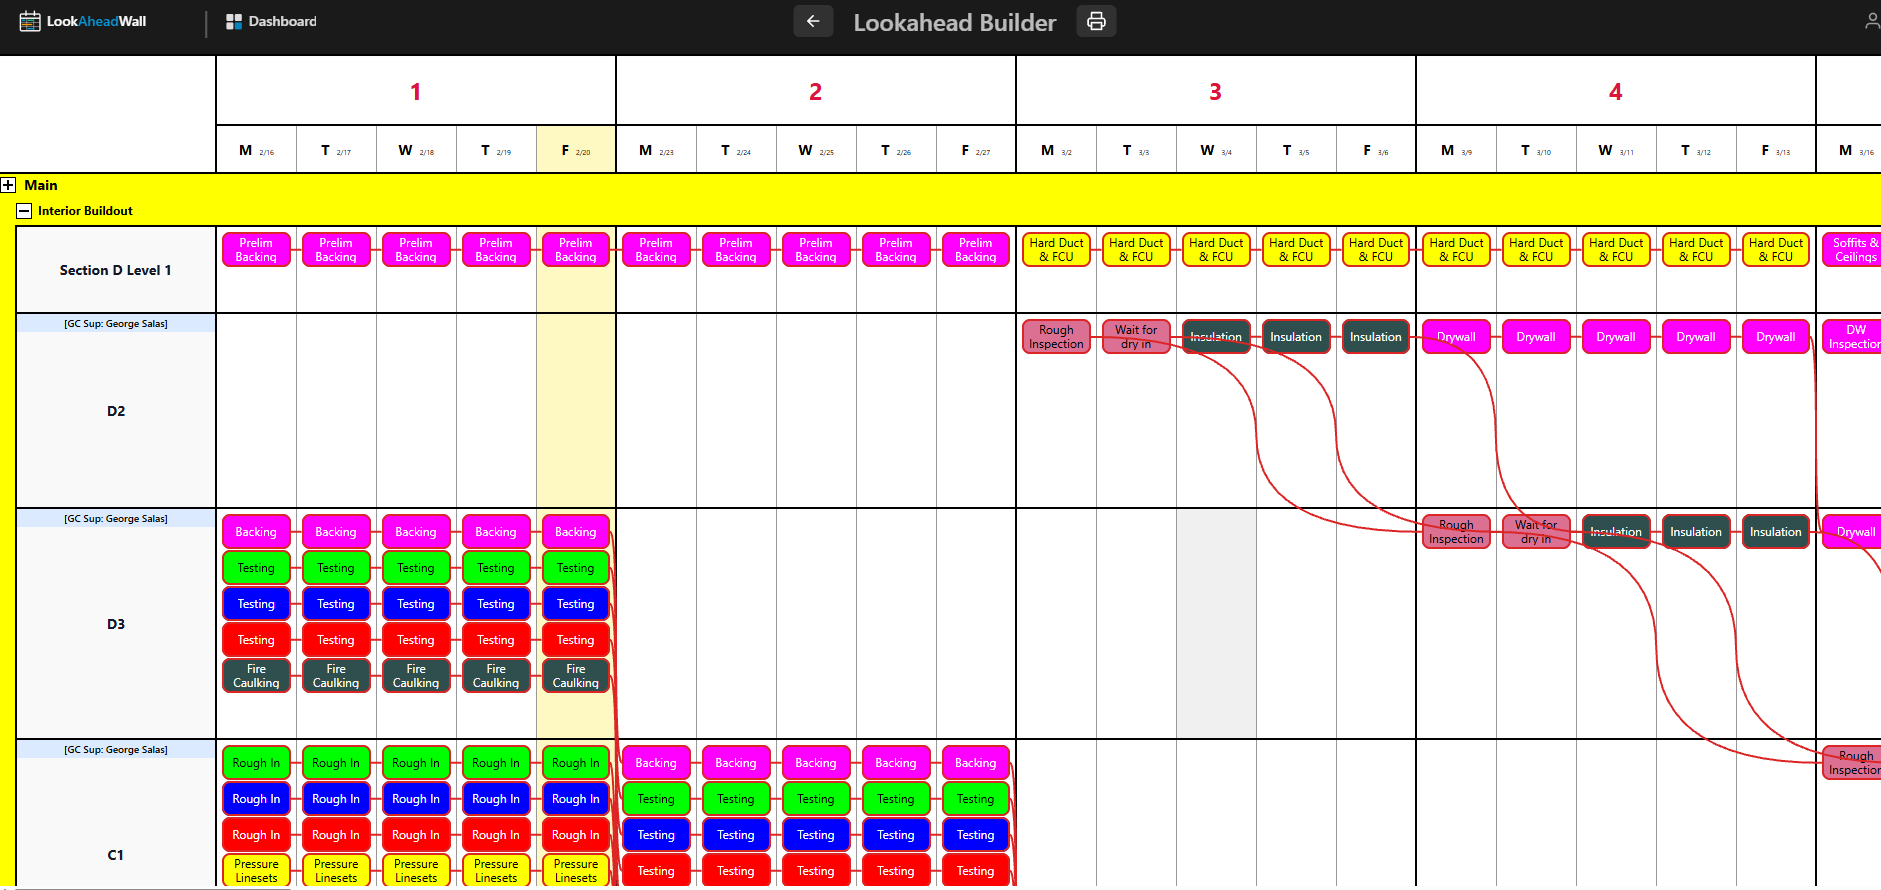Screen dimensions: 1881x890
Task: Click the Monday 2/16 day header
Action: point(256,150)
